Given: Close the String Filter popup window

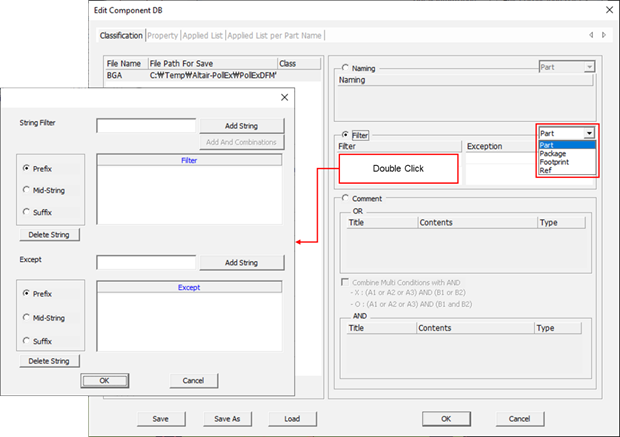Looking at the screenshot, I should tap(284, 97).
